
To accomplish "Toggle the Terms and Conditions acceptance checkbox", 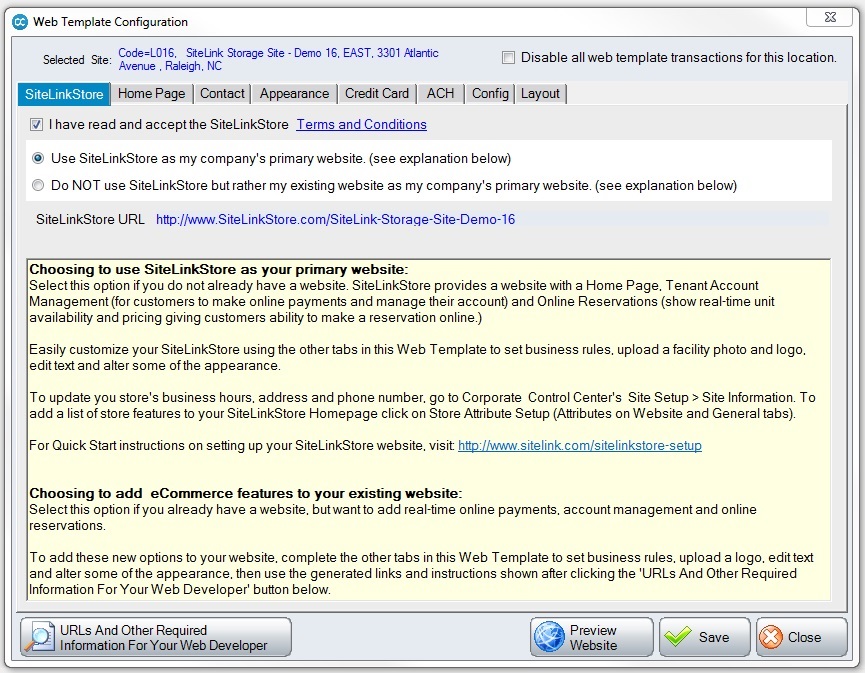I will coord(36,125).
